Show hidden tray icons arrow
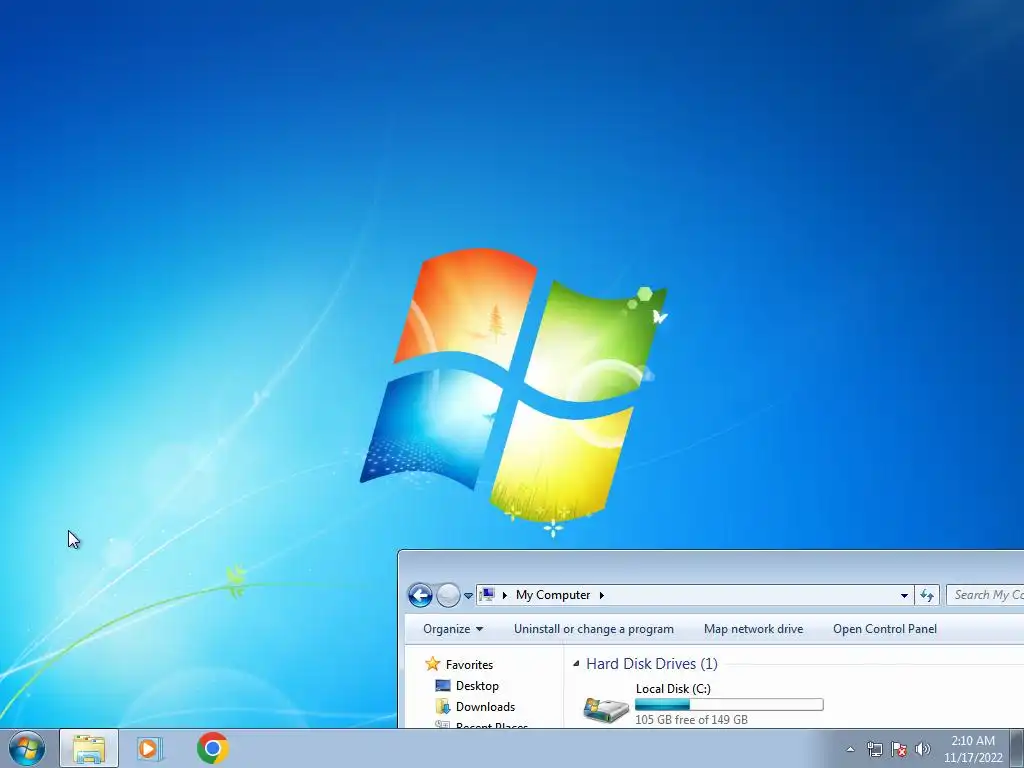The height and width of the screenshot is (768, 1024). (x=850, y=749)
